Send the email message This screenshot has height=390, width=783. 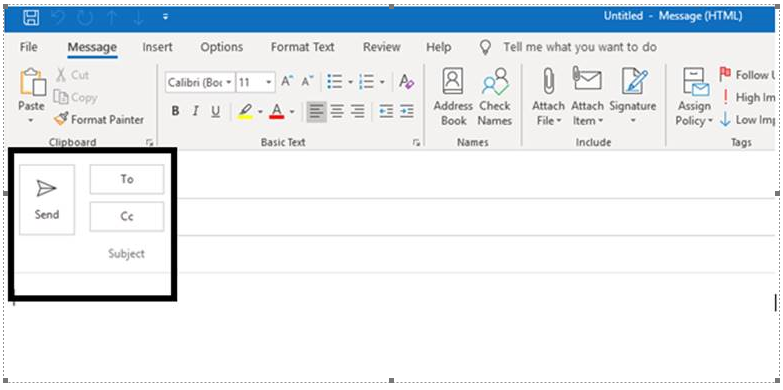[46, 200]
